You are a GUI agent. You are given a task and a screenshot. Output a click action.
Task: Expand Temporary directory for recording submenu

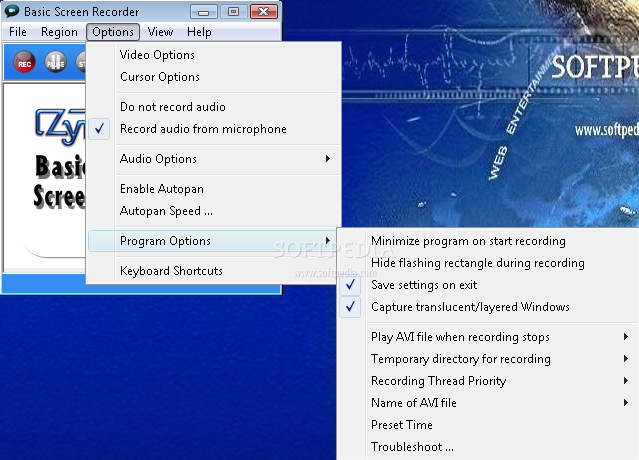[489, 359]
